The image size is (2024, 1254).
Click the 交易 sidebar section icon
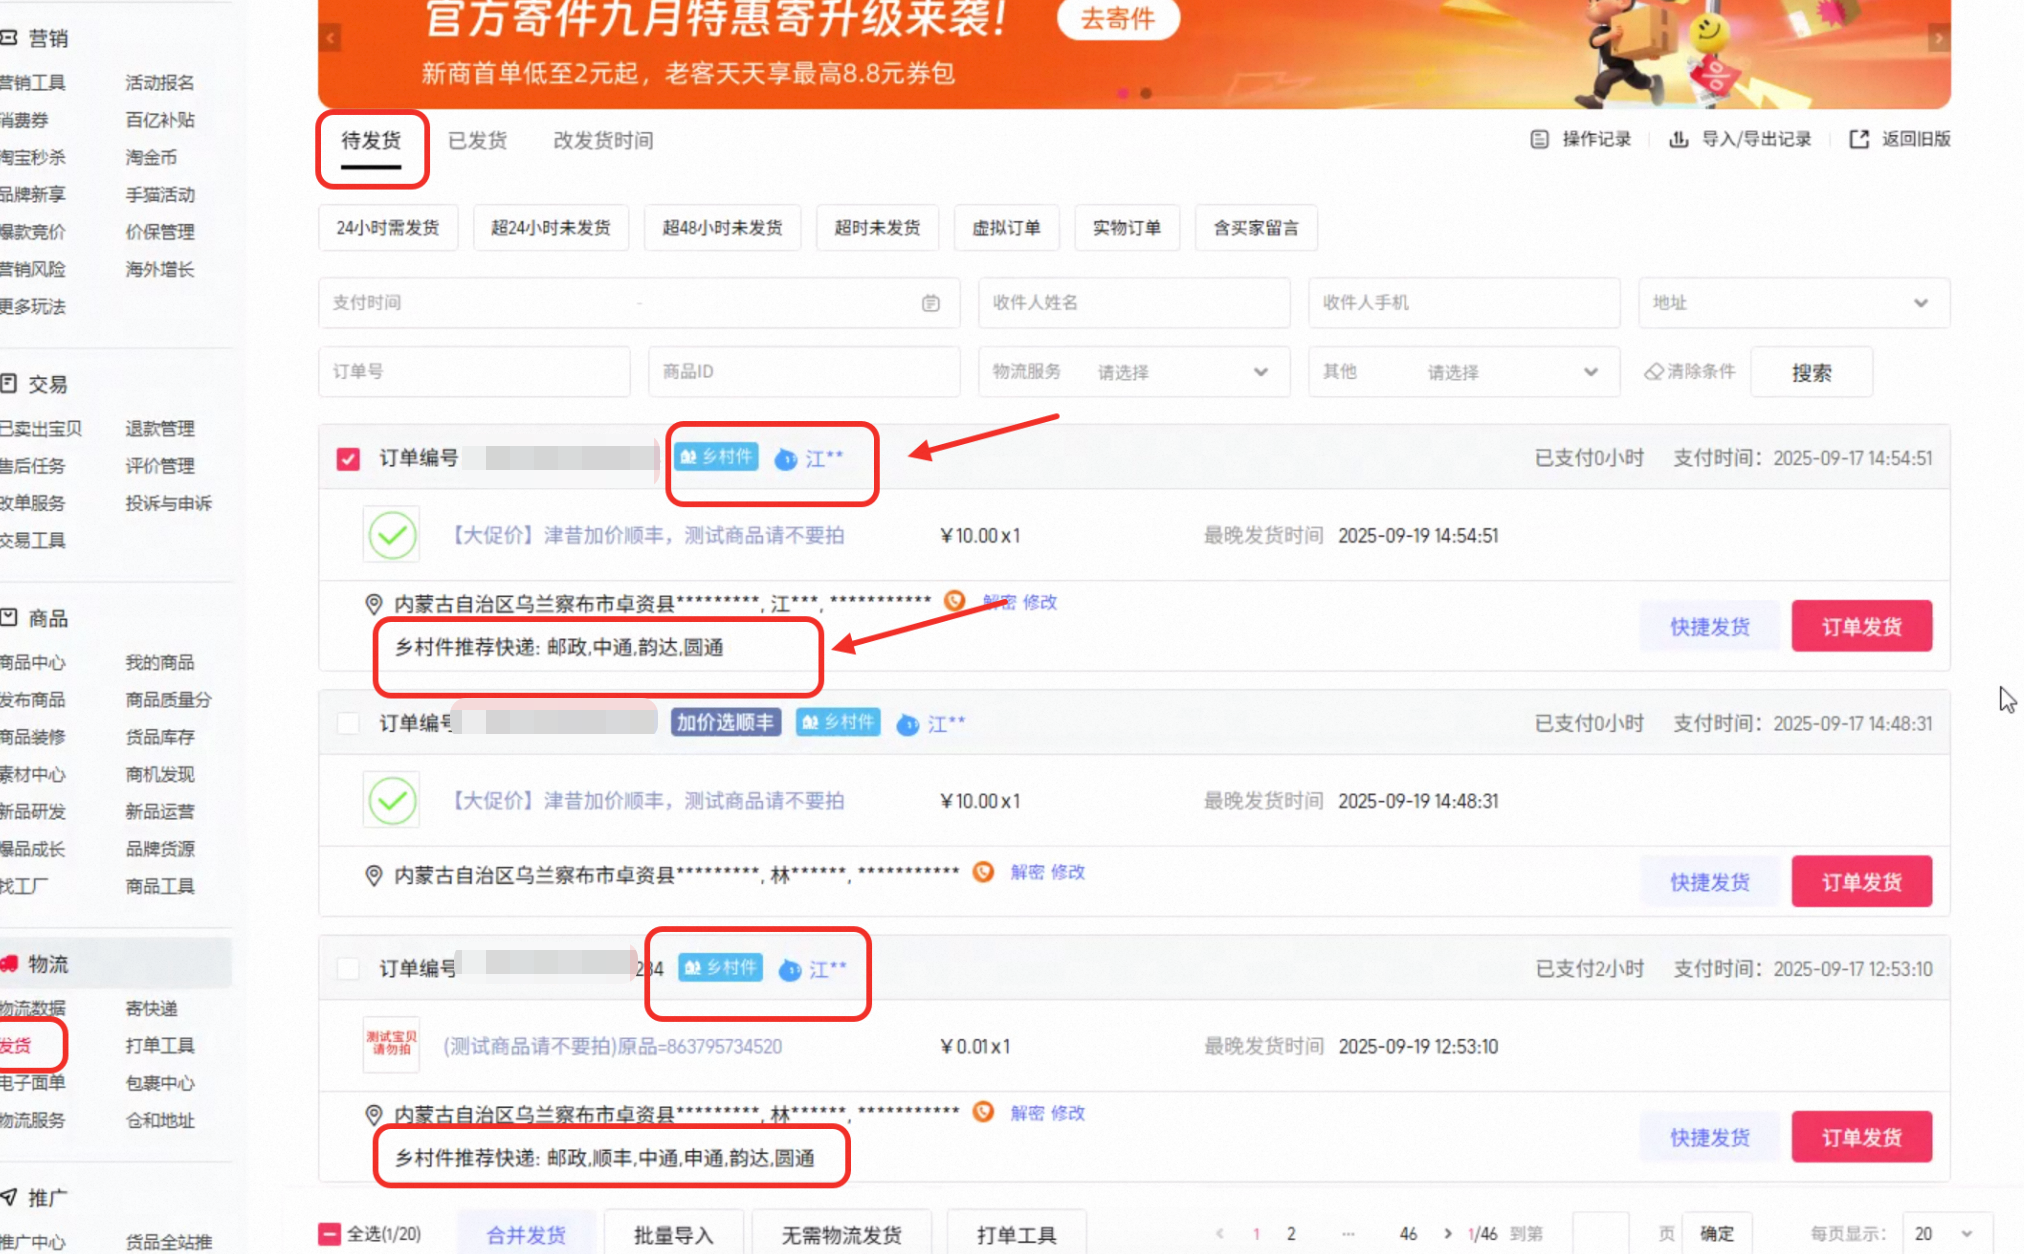(x=9, y=383)
